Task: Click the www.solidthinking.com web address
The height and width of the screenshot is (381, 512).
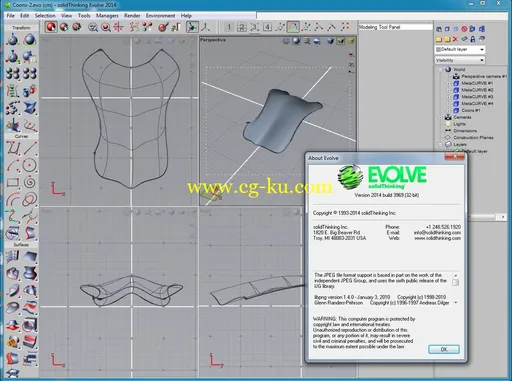Action: [437, 238]
